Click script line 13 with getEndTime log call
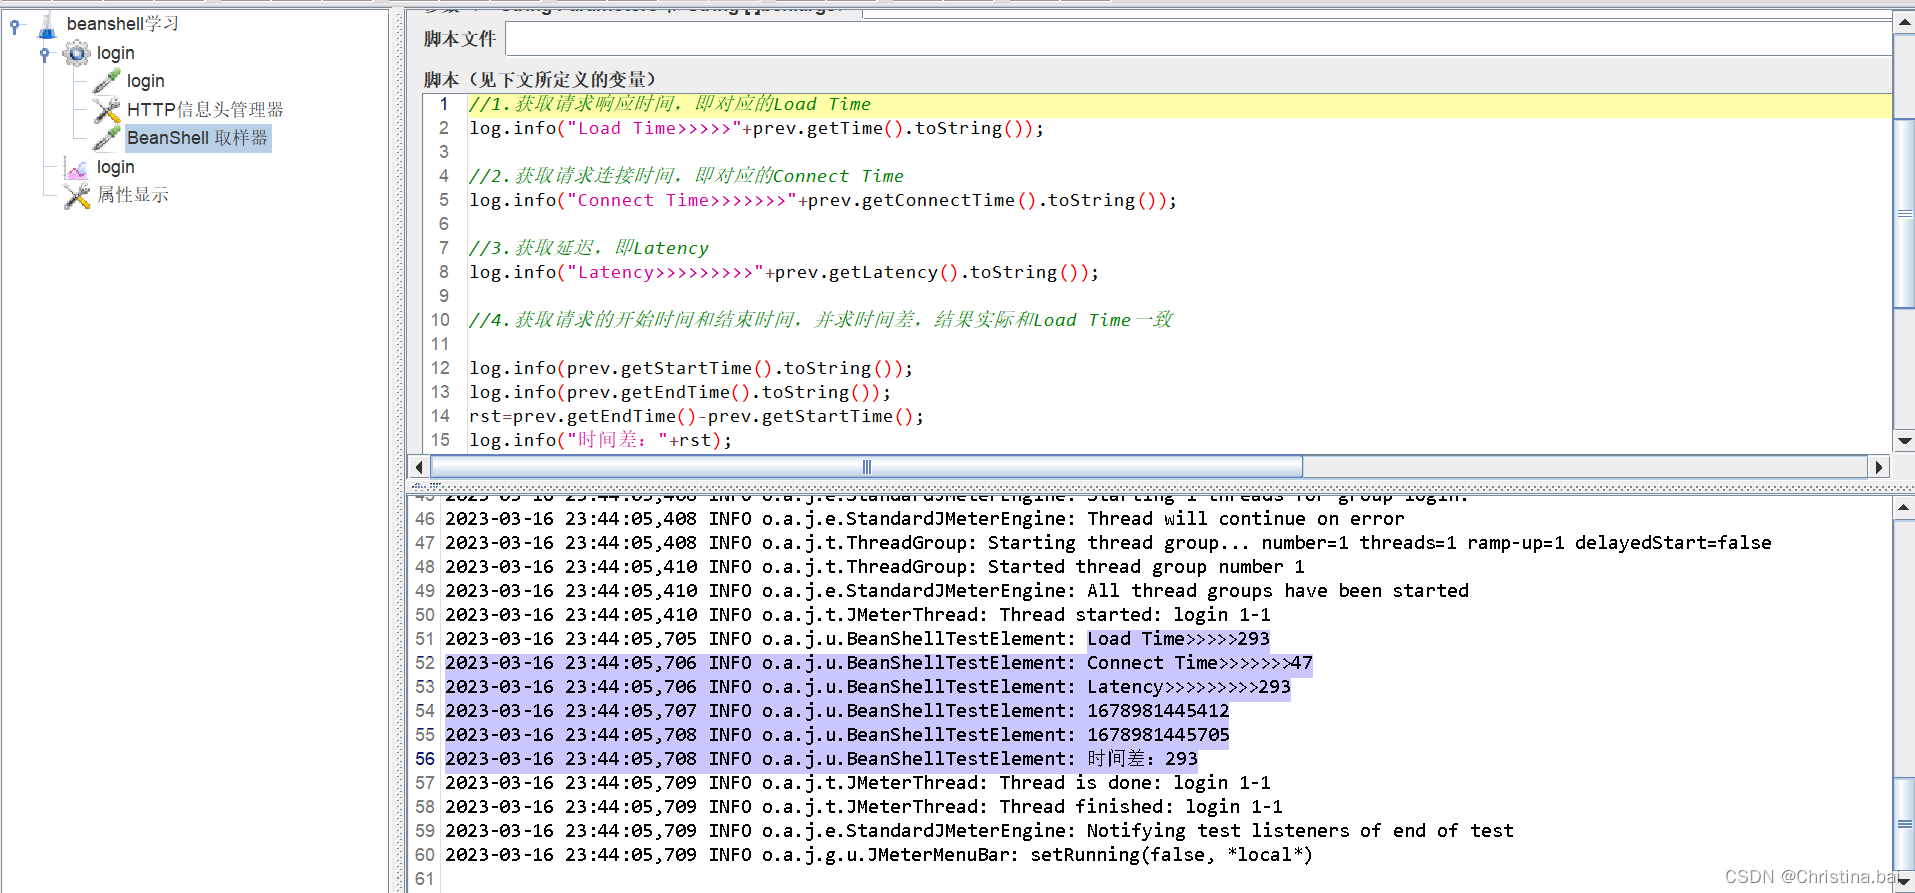Screen dimensions: 1915x893 (680, 392)
